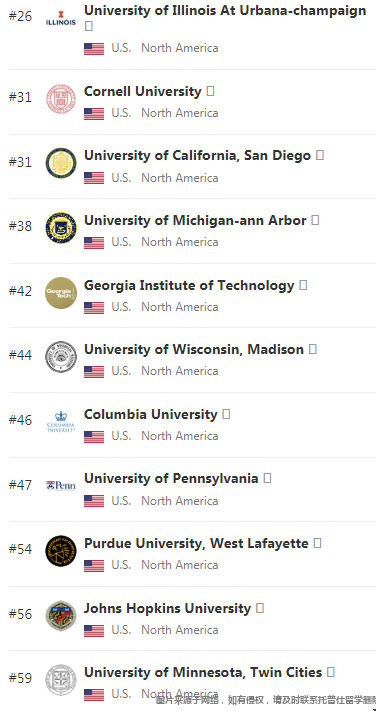Open University of California, San Diego link

197,156
